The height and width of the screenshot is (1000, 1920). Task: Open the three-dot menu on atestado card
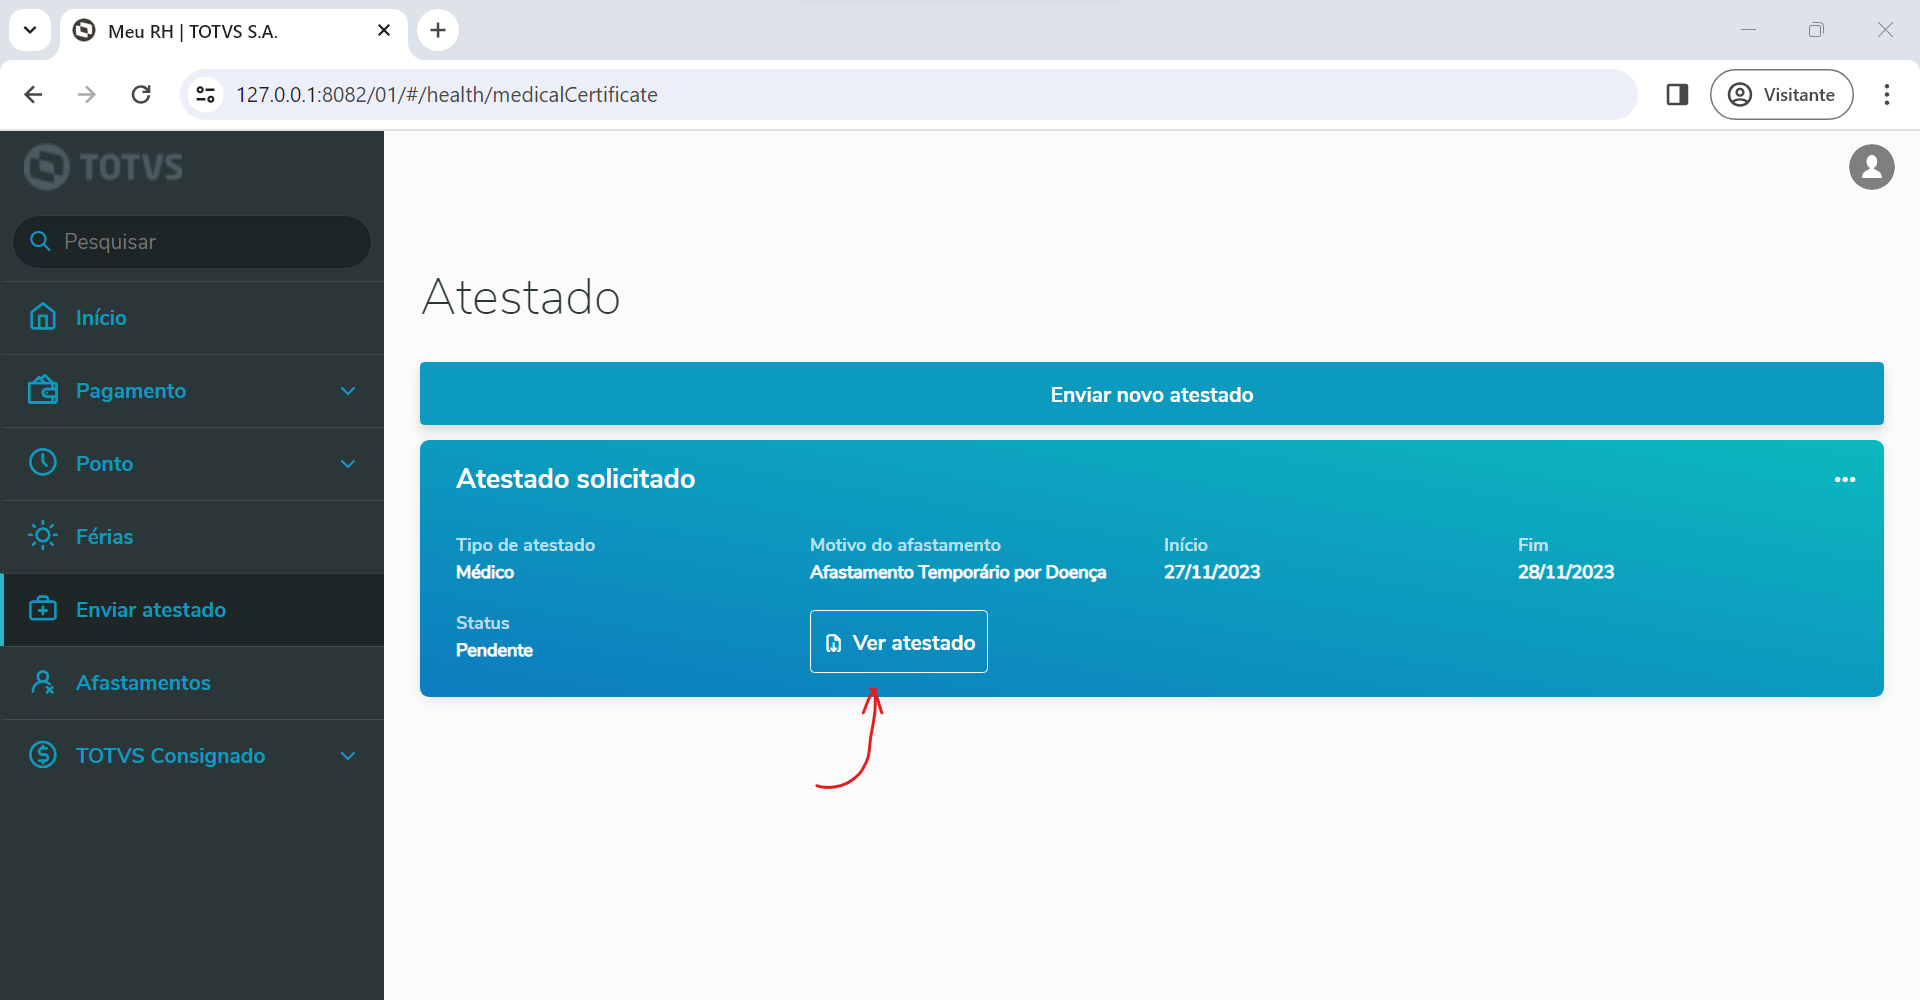click(x=1844, y=480)
